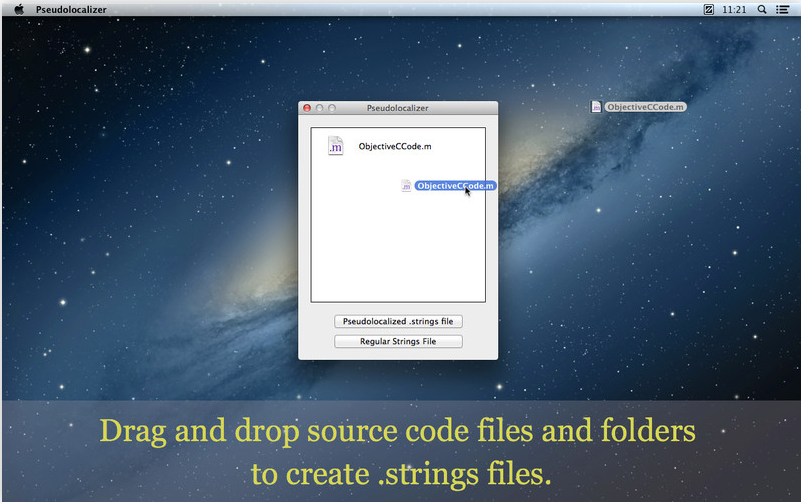Click Regular Strings File button

pos(398,341)
